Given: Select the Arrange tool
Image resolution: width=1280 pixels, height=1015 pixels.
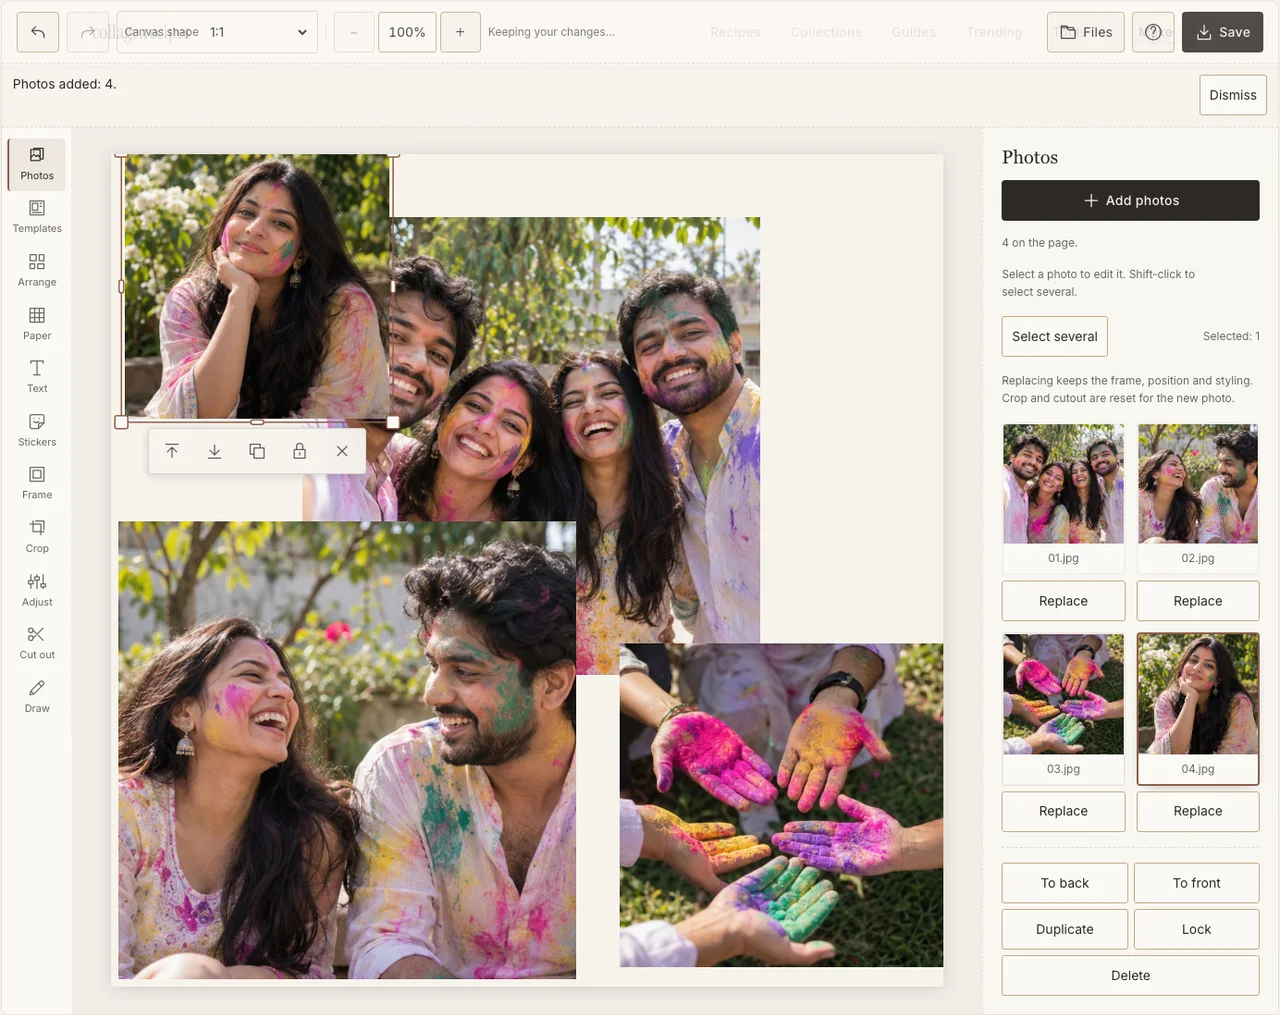Looking at the screenshot, I should tap(37, 271).
